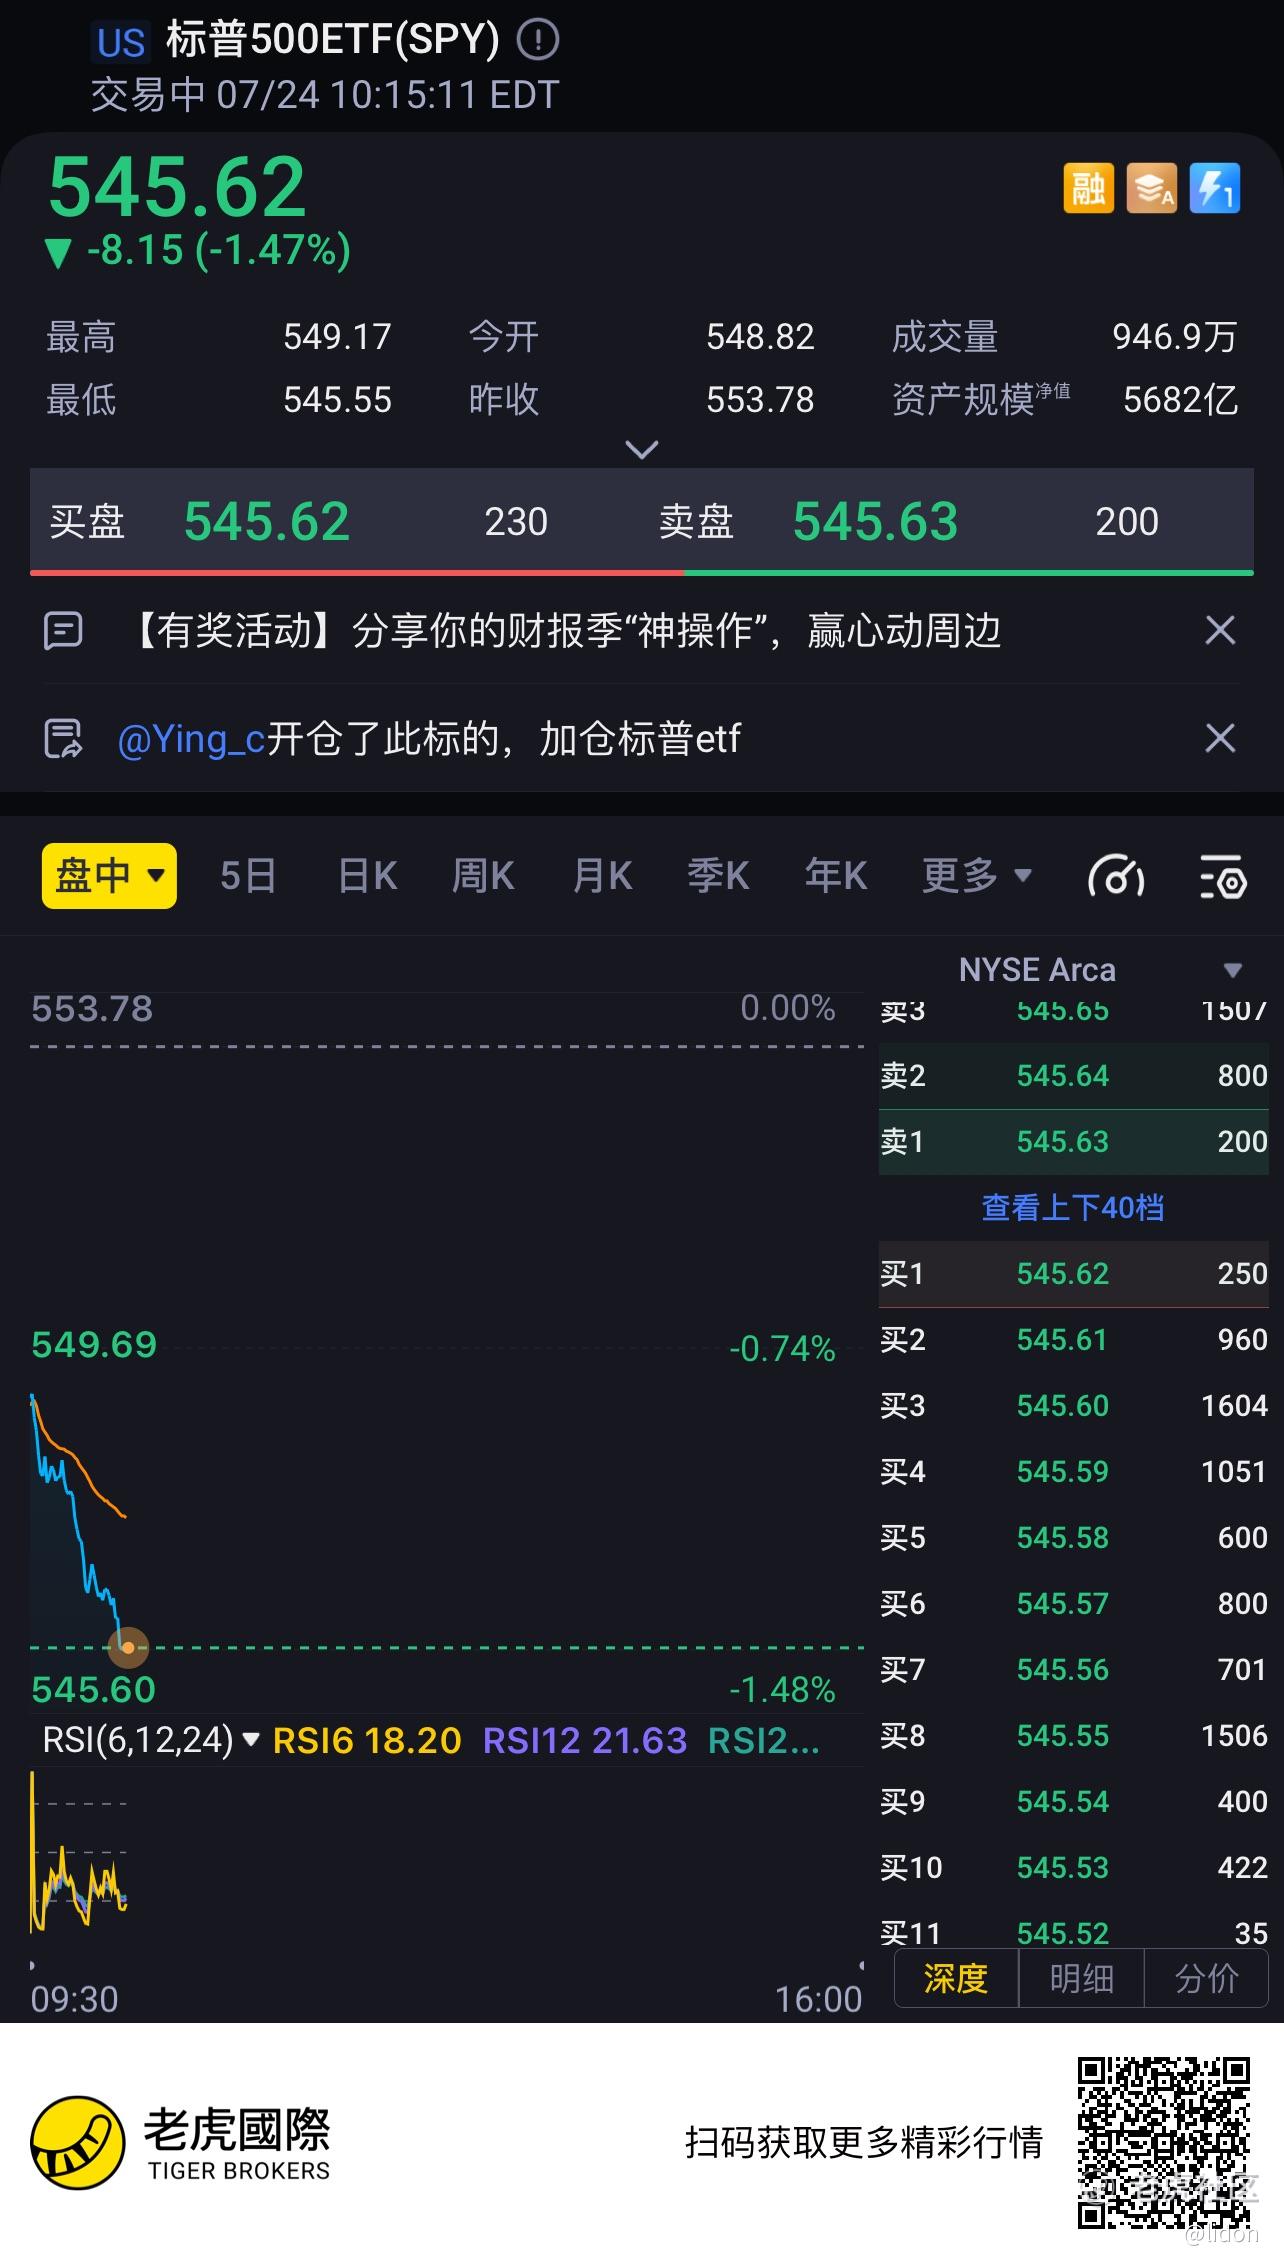
Task: Tap the share-note icon beside @Ying_c post
Action: click(63, 739)
